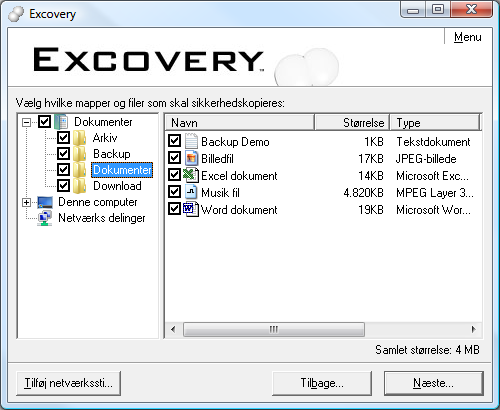The height and width of the screenshot is (410, 500).
Task: Click the highlighted Dokumenter subfolder icon
Action: click(79, 170)
